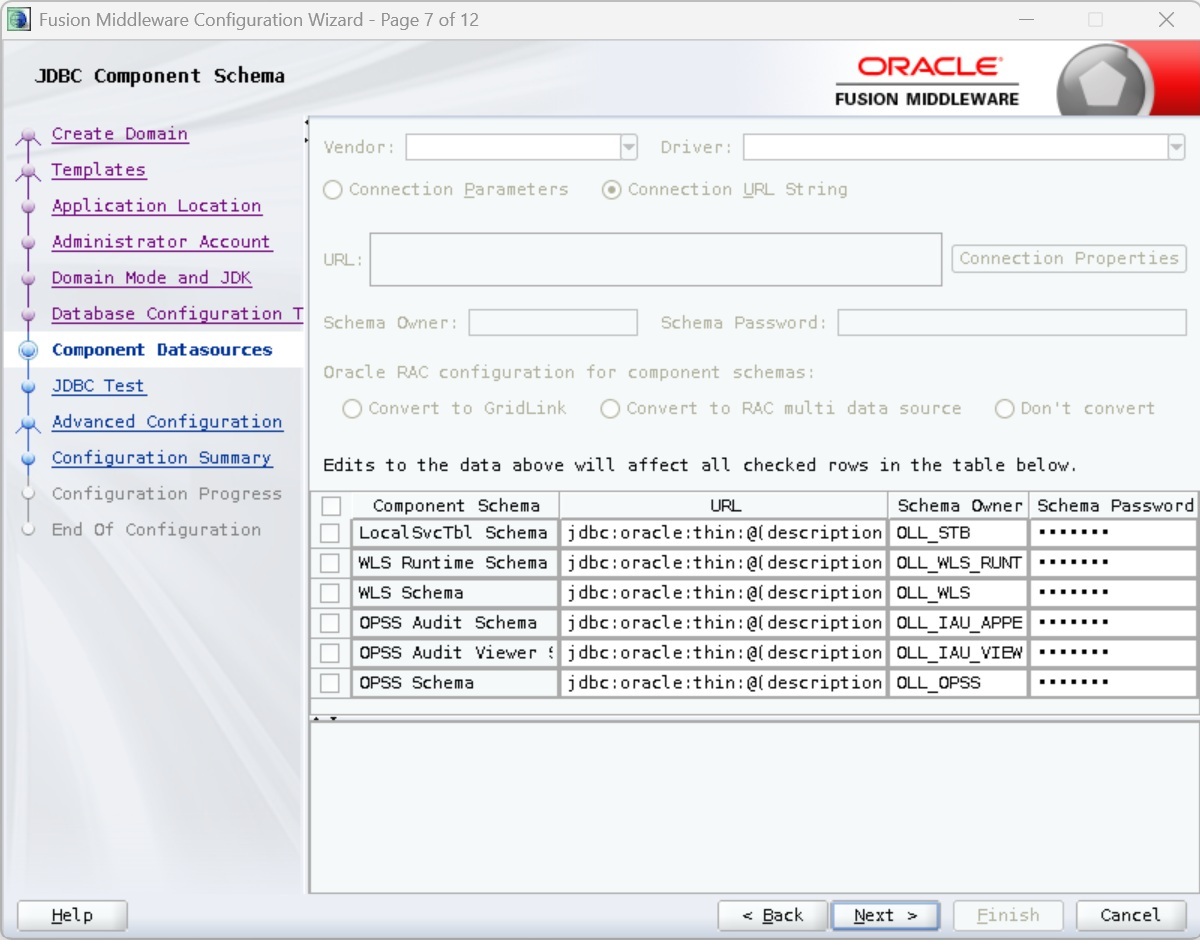Select the WLS Schema name cell
The height and width of the screenshot is (946, 1200).
(x=455, y=594)
